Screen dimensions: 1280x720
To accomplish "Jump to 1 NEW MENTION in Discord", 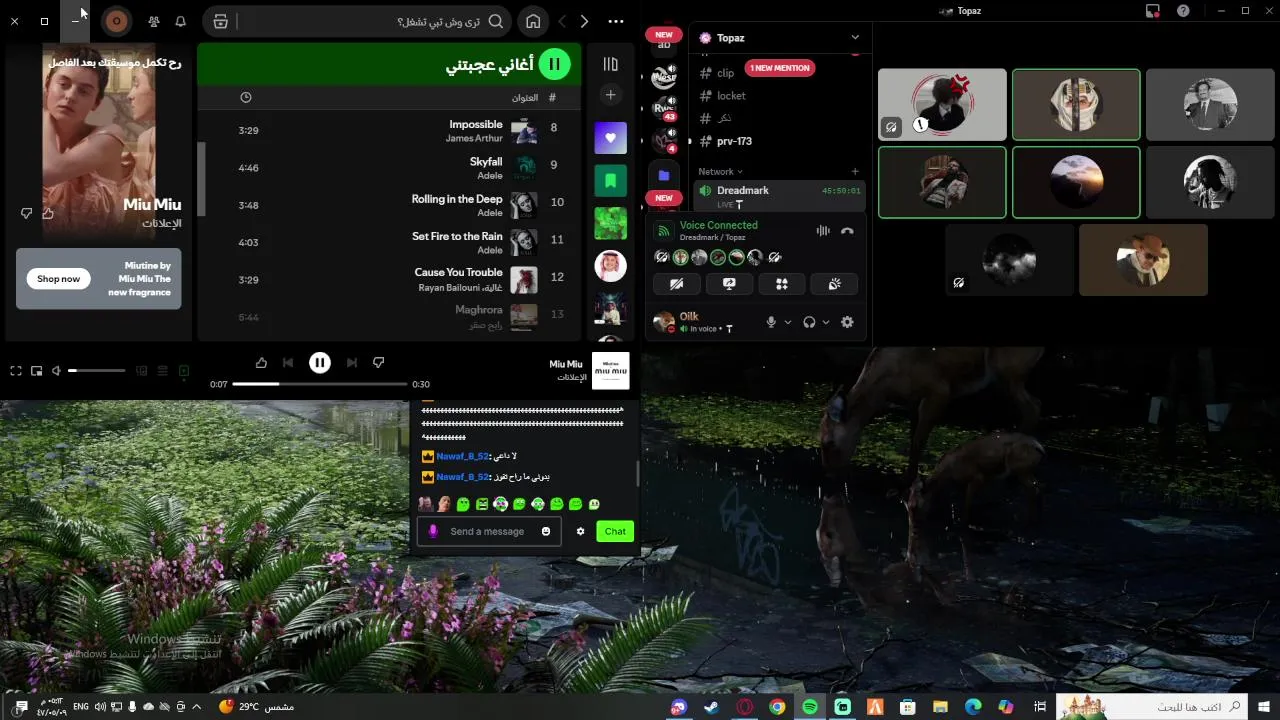I will tap(780, 68).
